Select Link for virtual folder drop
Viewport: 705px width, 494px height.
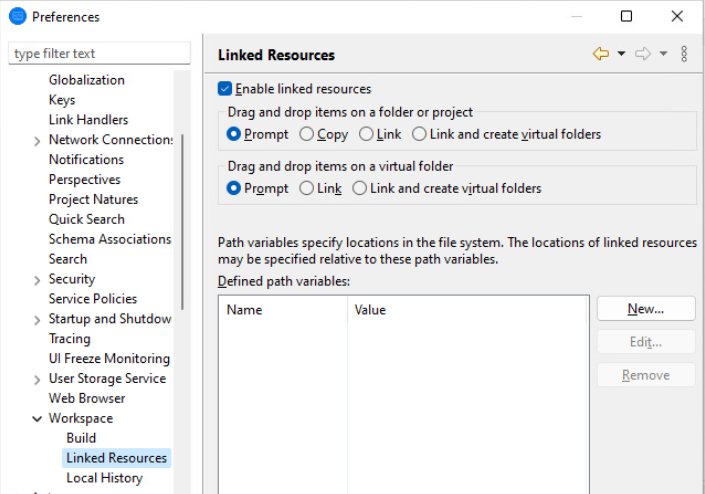pyautogui.click(x=307, y=188)
